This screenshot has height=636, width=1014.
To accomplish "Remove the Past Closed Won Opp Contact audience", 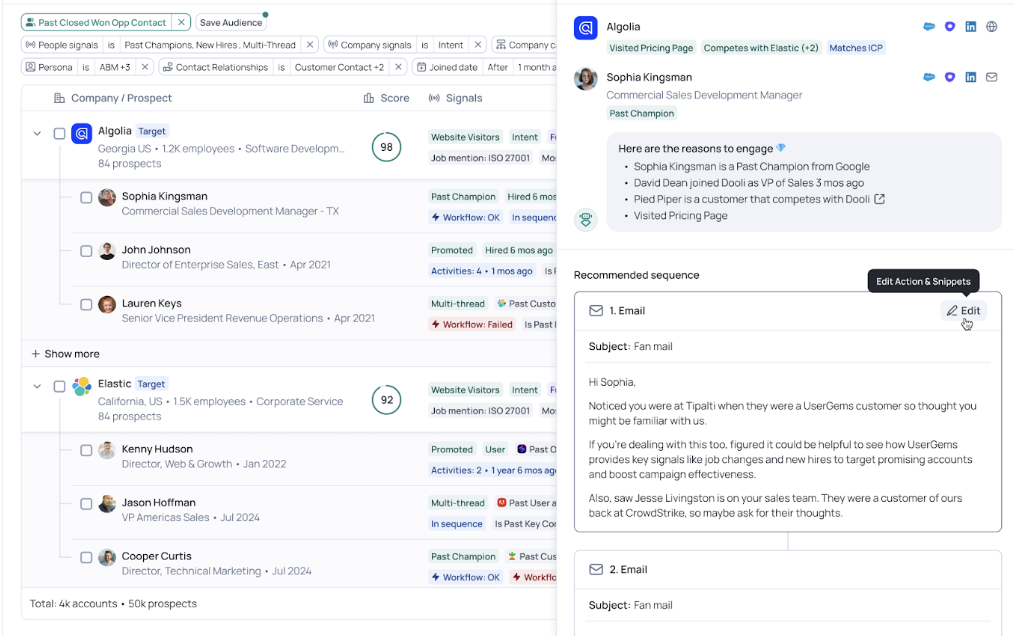I will [x=182, y=22].
